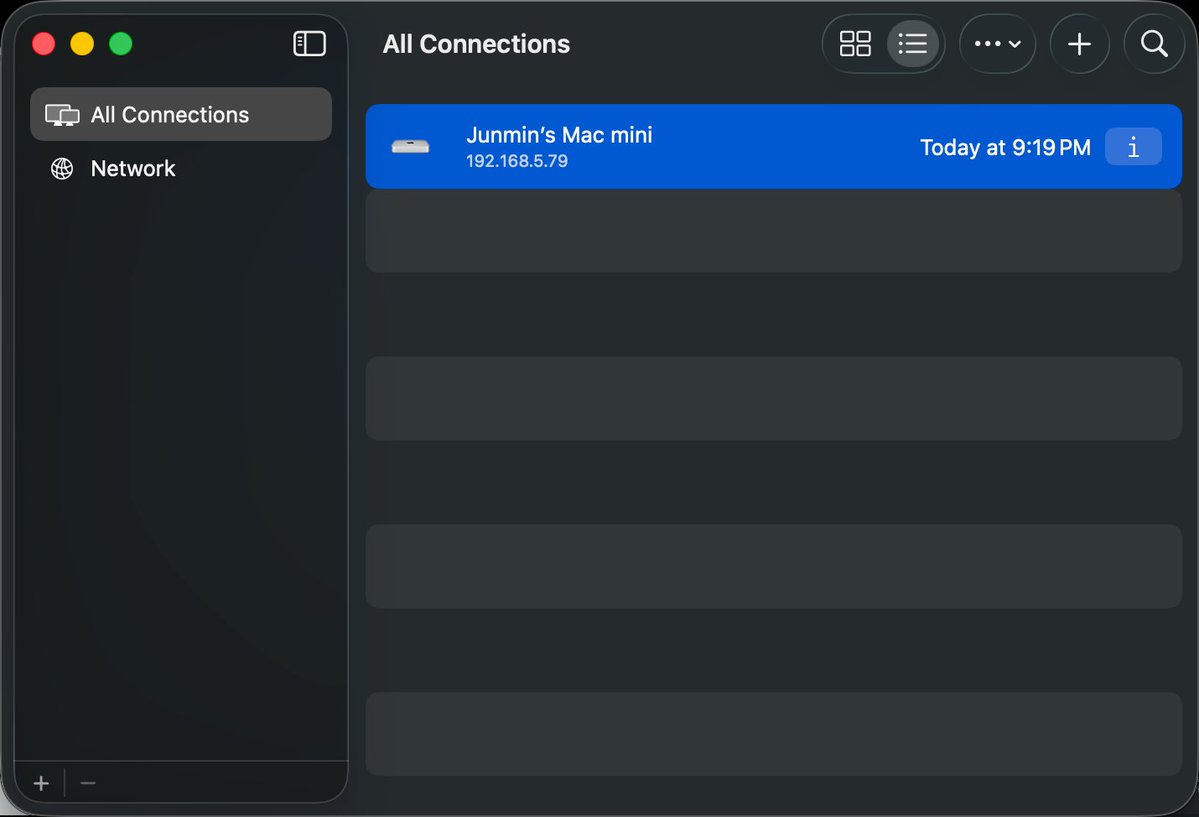Click the All Connections window title

(476, 44)
